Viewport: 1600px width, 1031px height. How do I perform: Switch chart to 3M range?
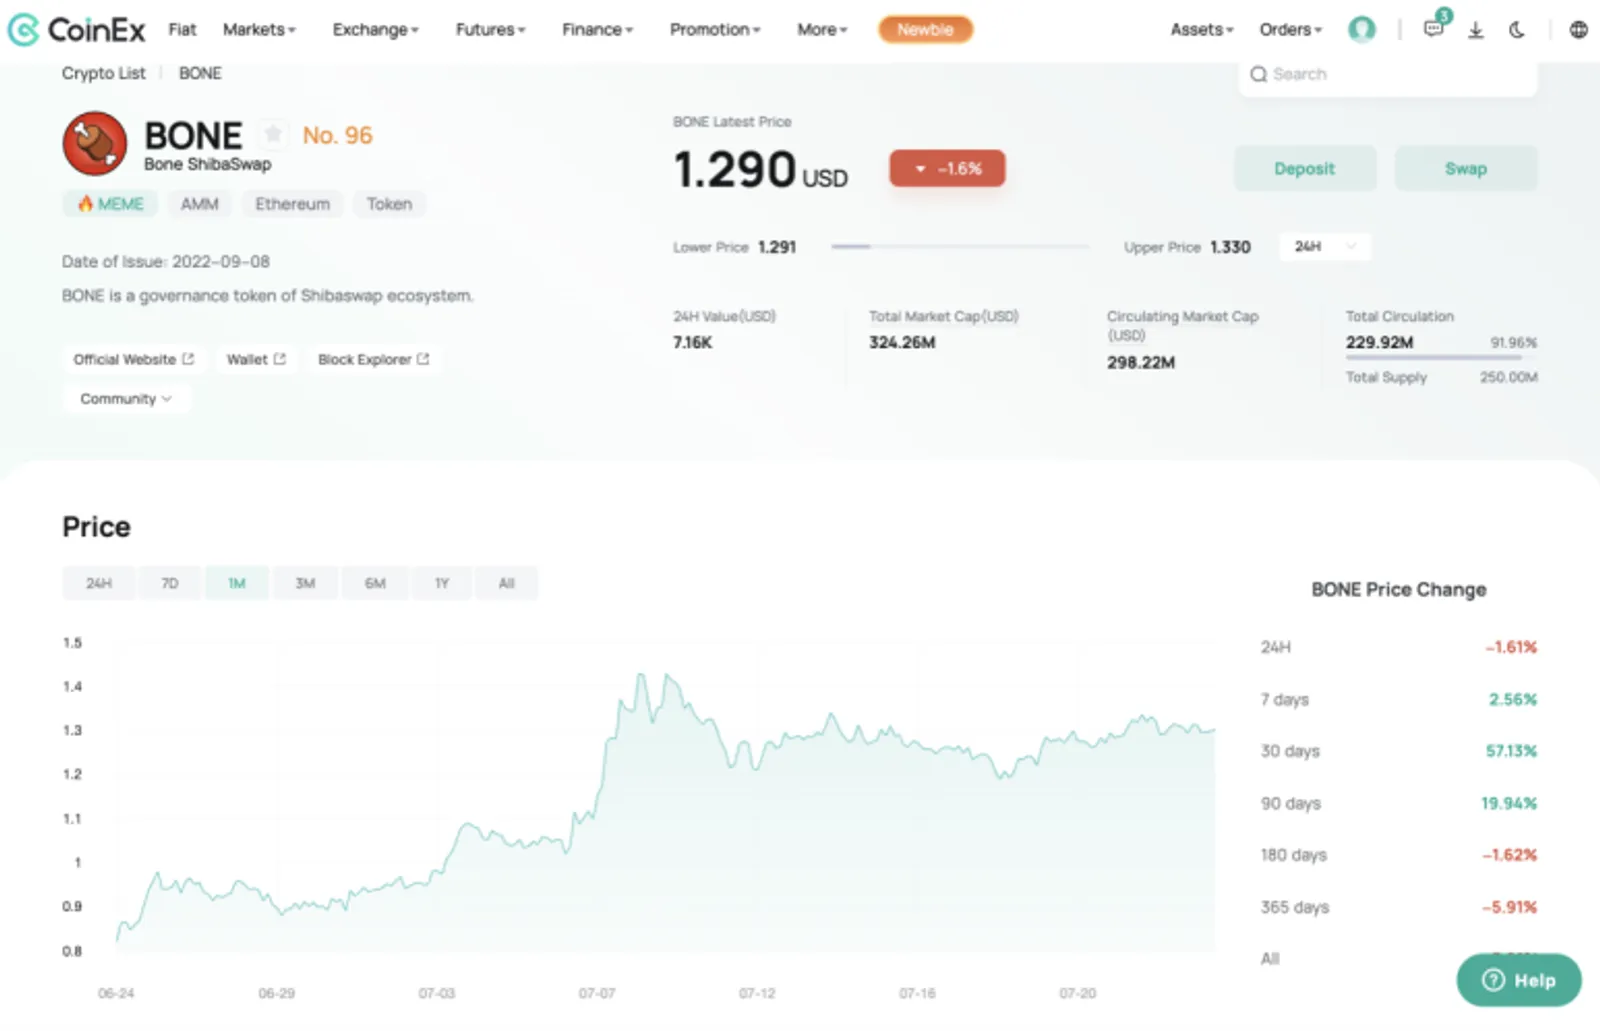(305, 583)
